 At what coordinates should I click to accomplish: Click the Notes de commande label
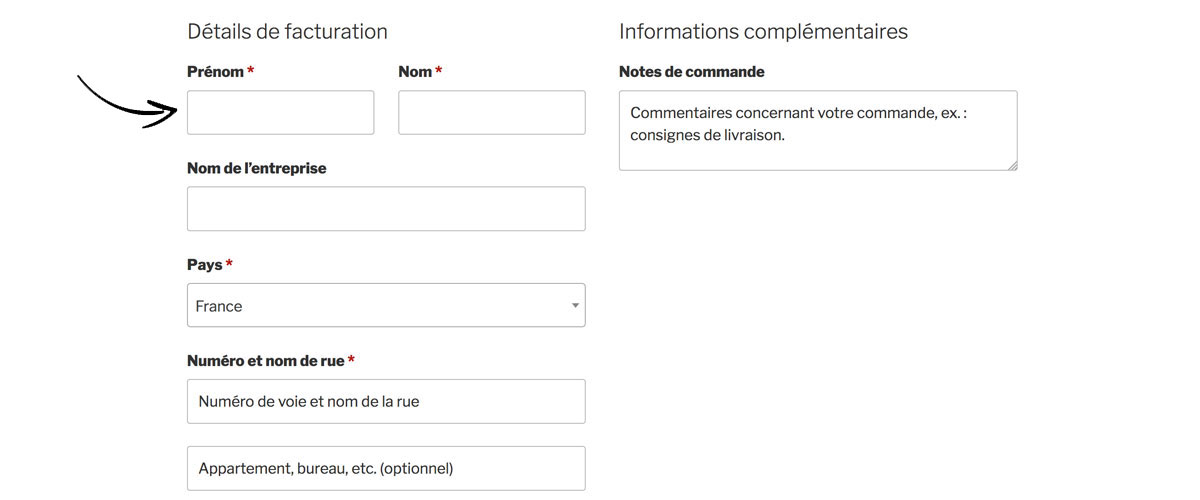pos(692,72)
